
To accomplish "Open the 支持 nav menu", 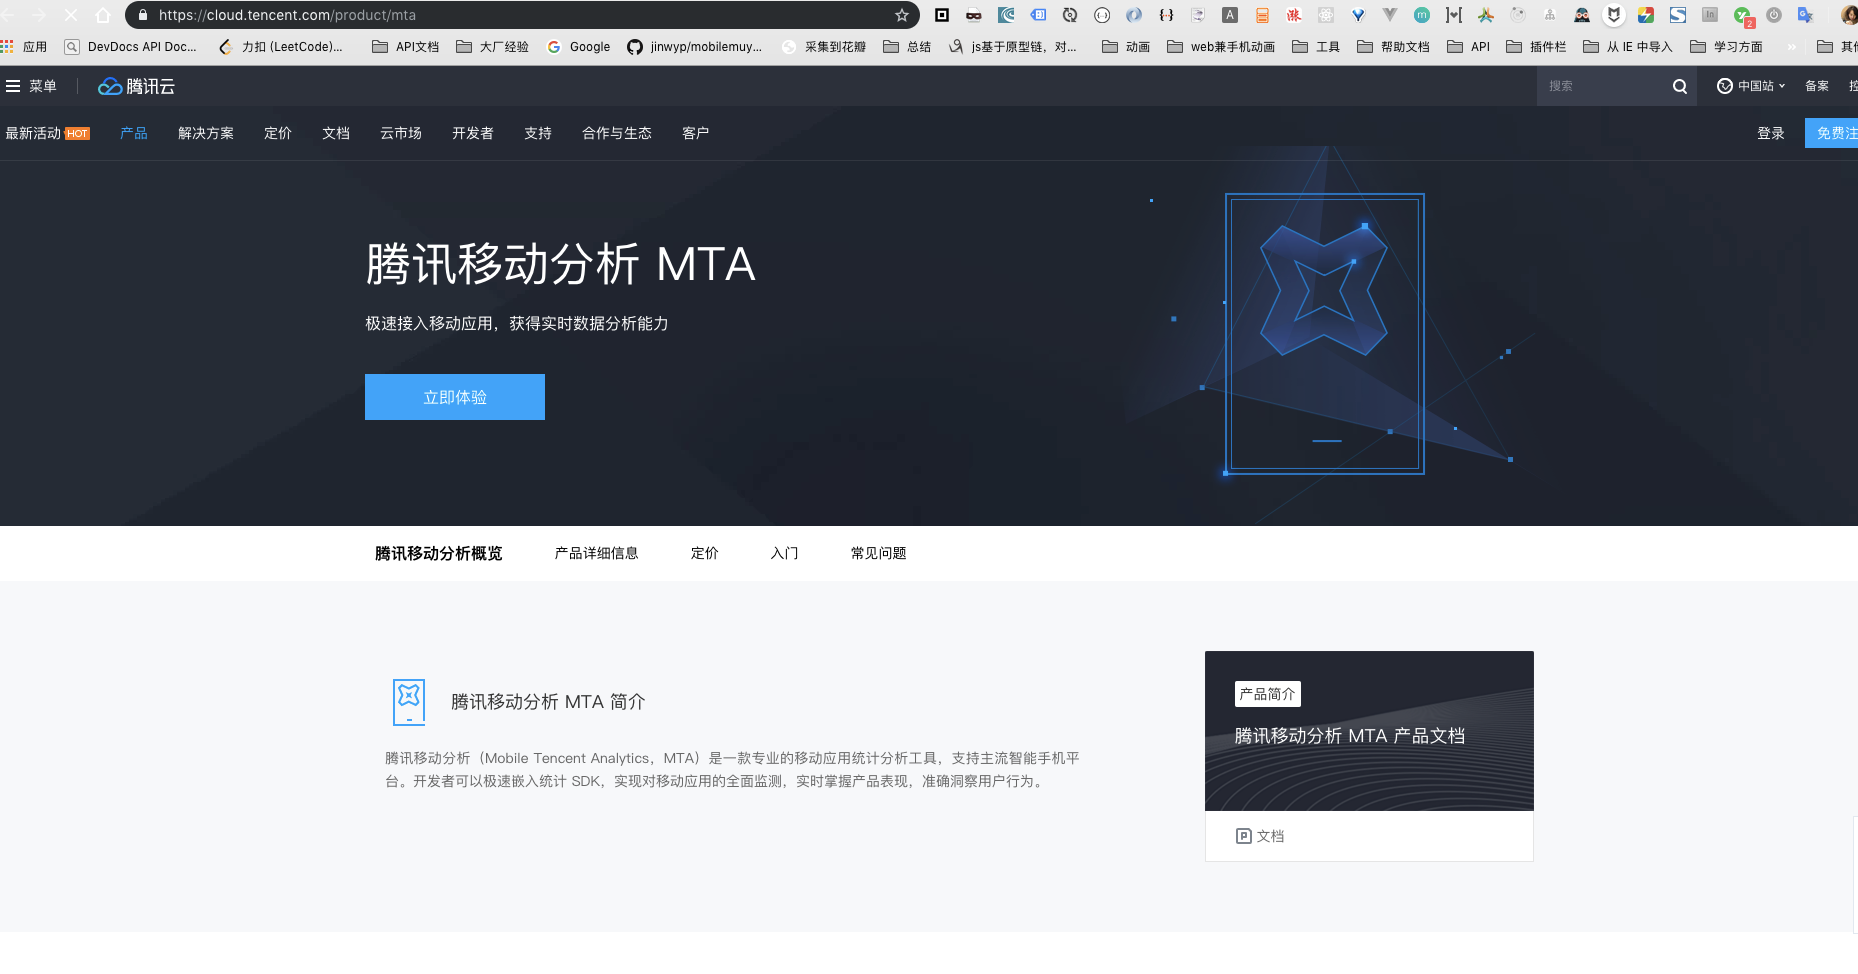I will 538,133.
